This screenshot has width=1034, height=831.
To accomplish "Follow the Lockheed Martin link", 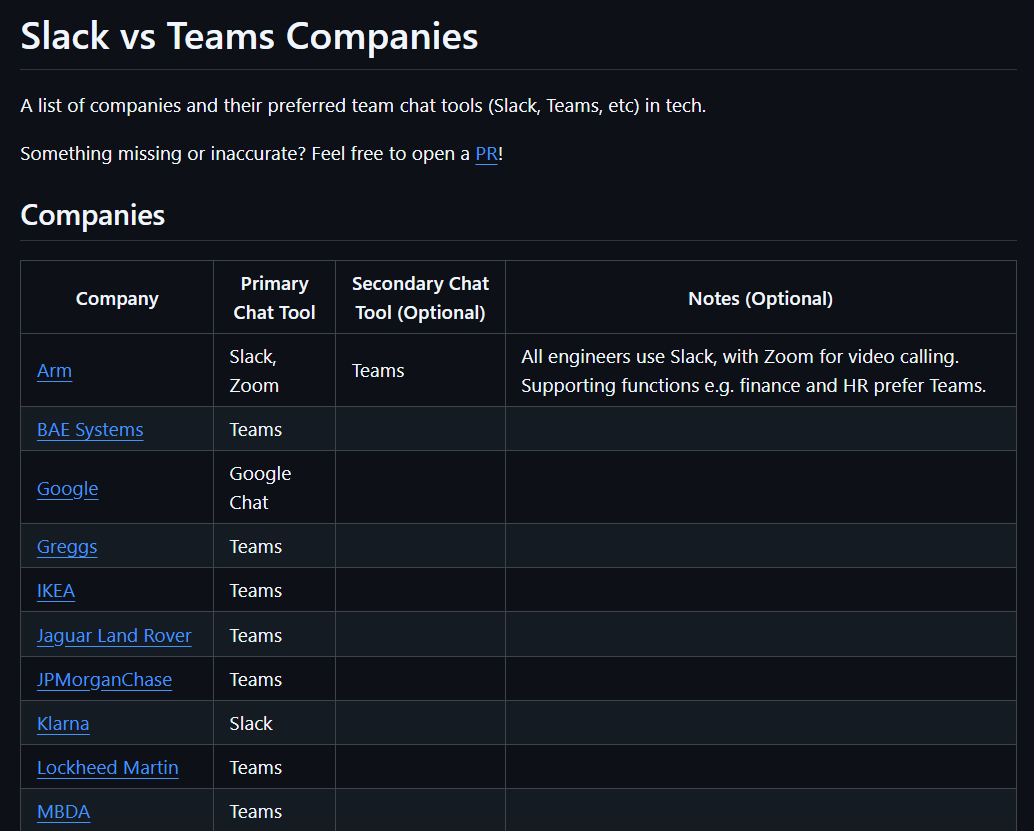I will [x=107, y=768].
